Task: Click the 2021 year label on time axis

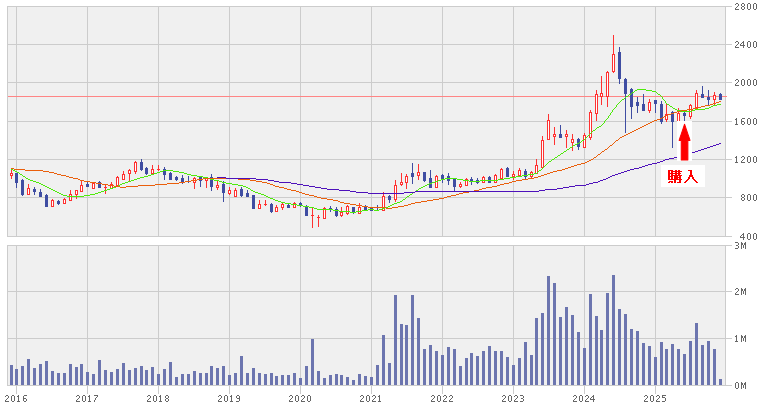Action: [371, 398]
